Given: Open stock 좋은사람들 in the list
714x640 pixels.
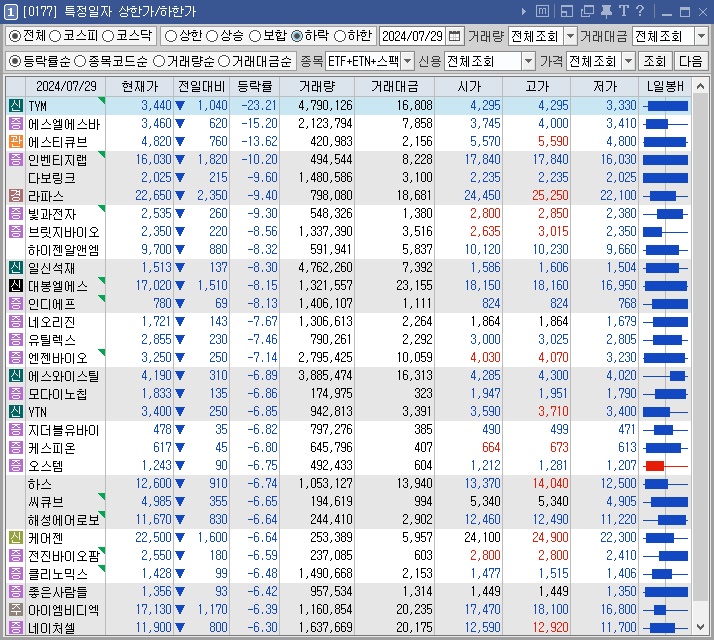Looking at the screenshot, I should click(x=57, y=592).
